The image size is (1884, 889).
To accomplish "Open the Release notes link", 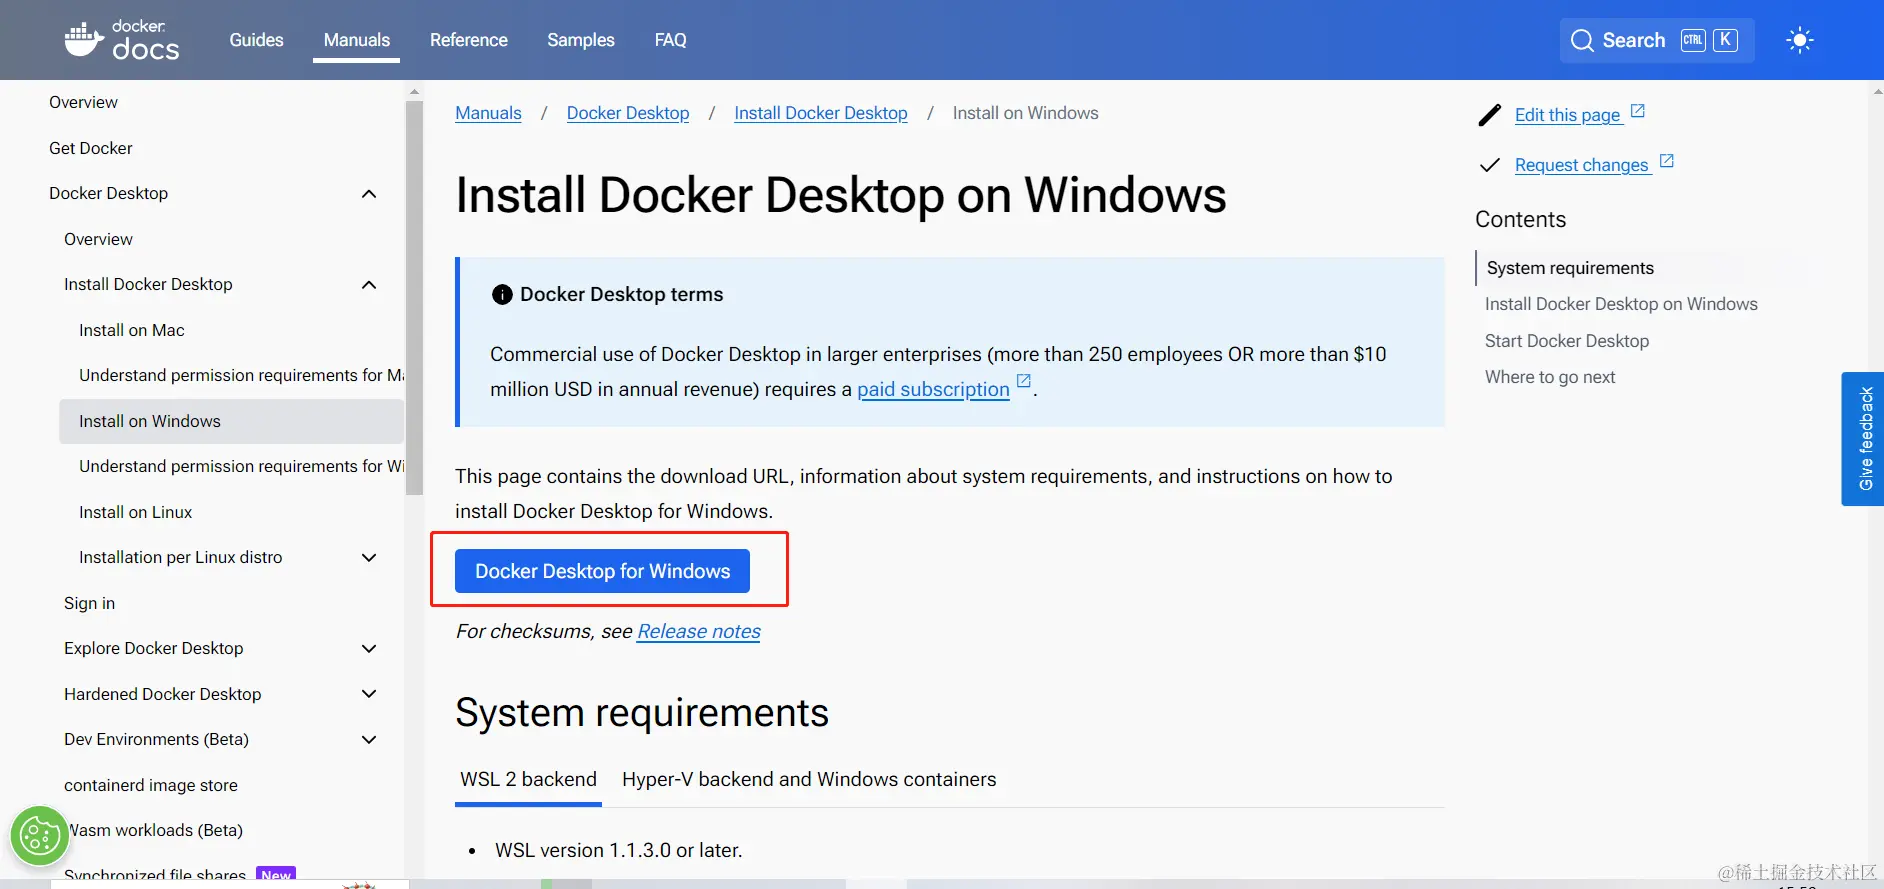I will coord(698,632).
